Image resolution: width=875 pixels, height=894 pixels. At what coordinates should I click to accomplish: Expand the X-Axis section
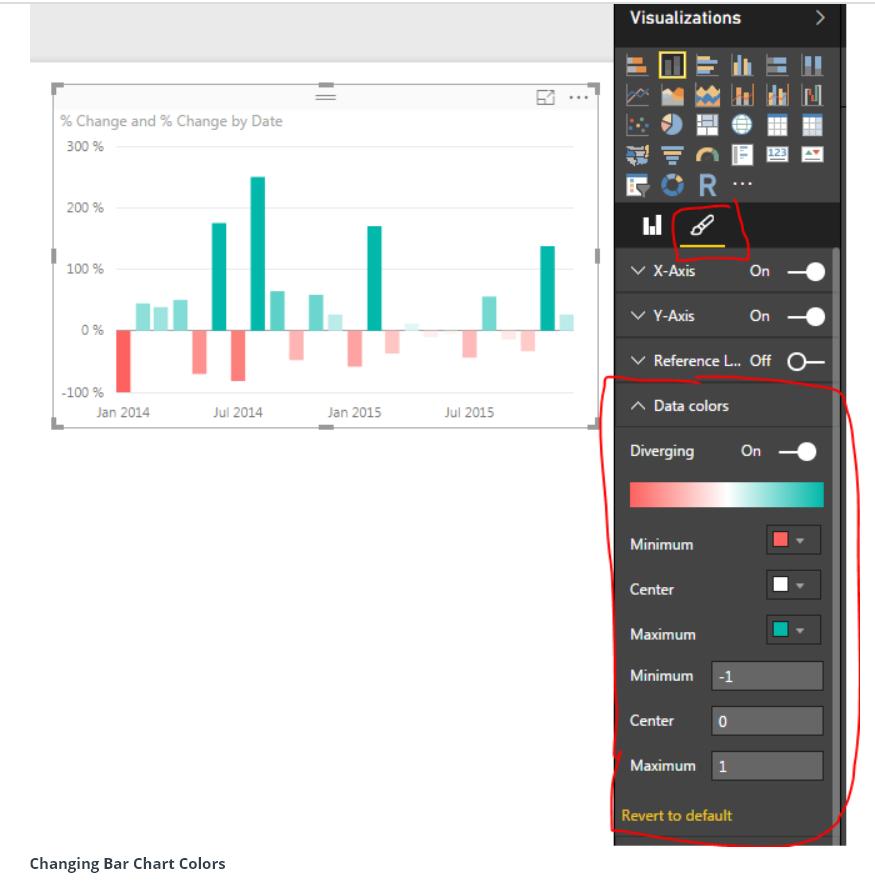click(x=638, y=271)
